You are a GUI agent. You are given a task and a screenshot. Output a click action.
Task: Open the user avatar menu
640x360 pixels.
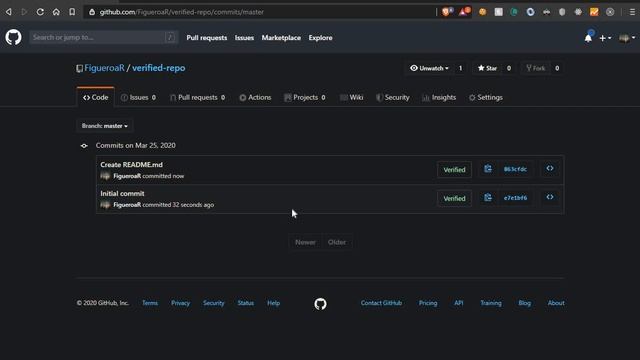click(627, 38)
